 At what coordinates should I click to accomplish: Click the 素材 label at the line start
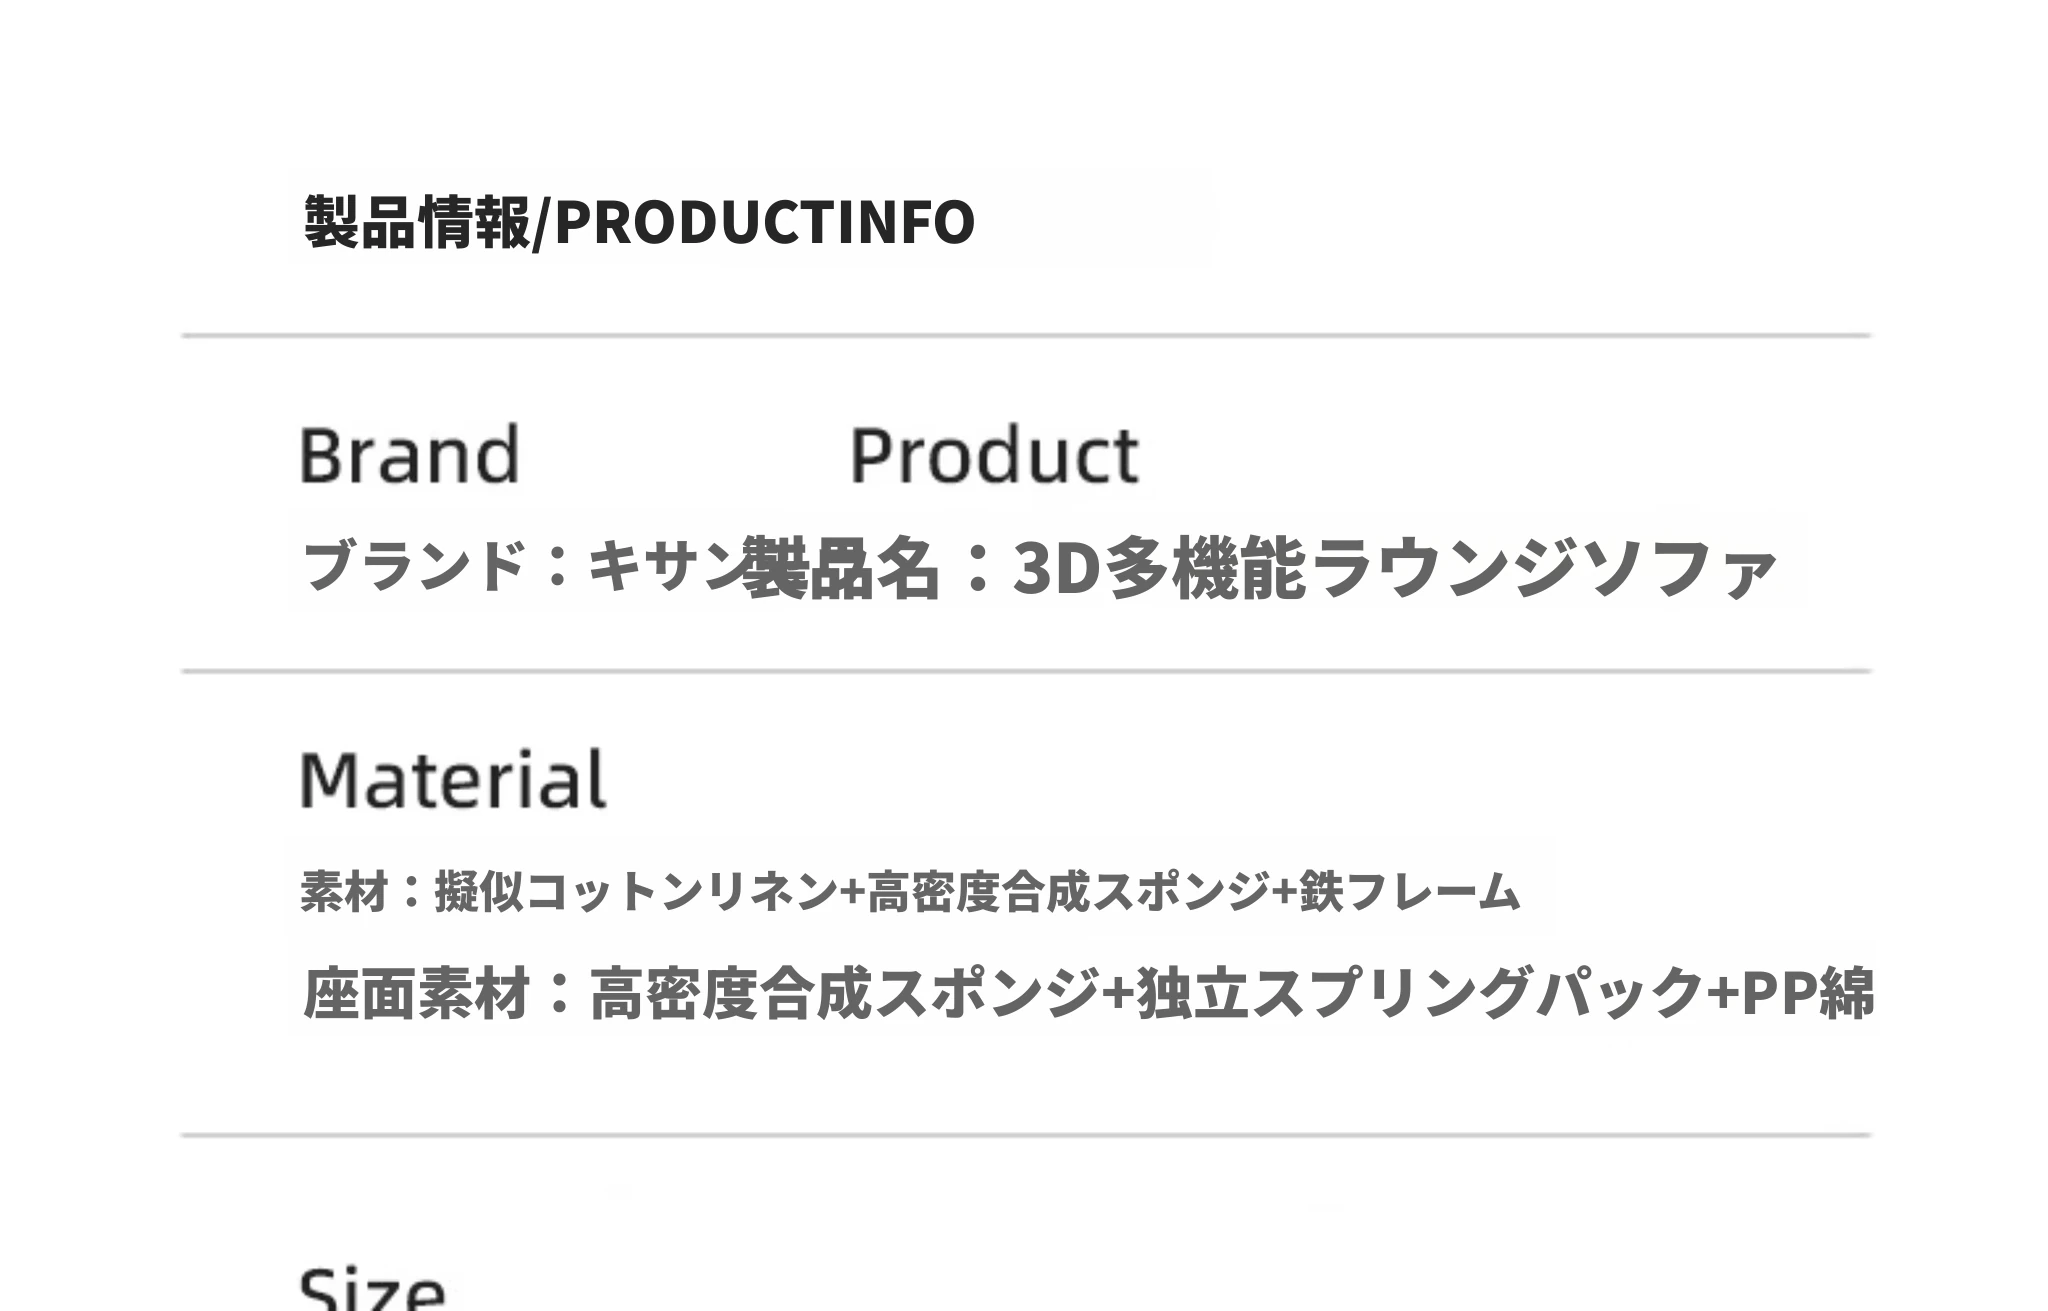(343, 891)
